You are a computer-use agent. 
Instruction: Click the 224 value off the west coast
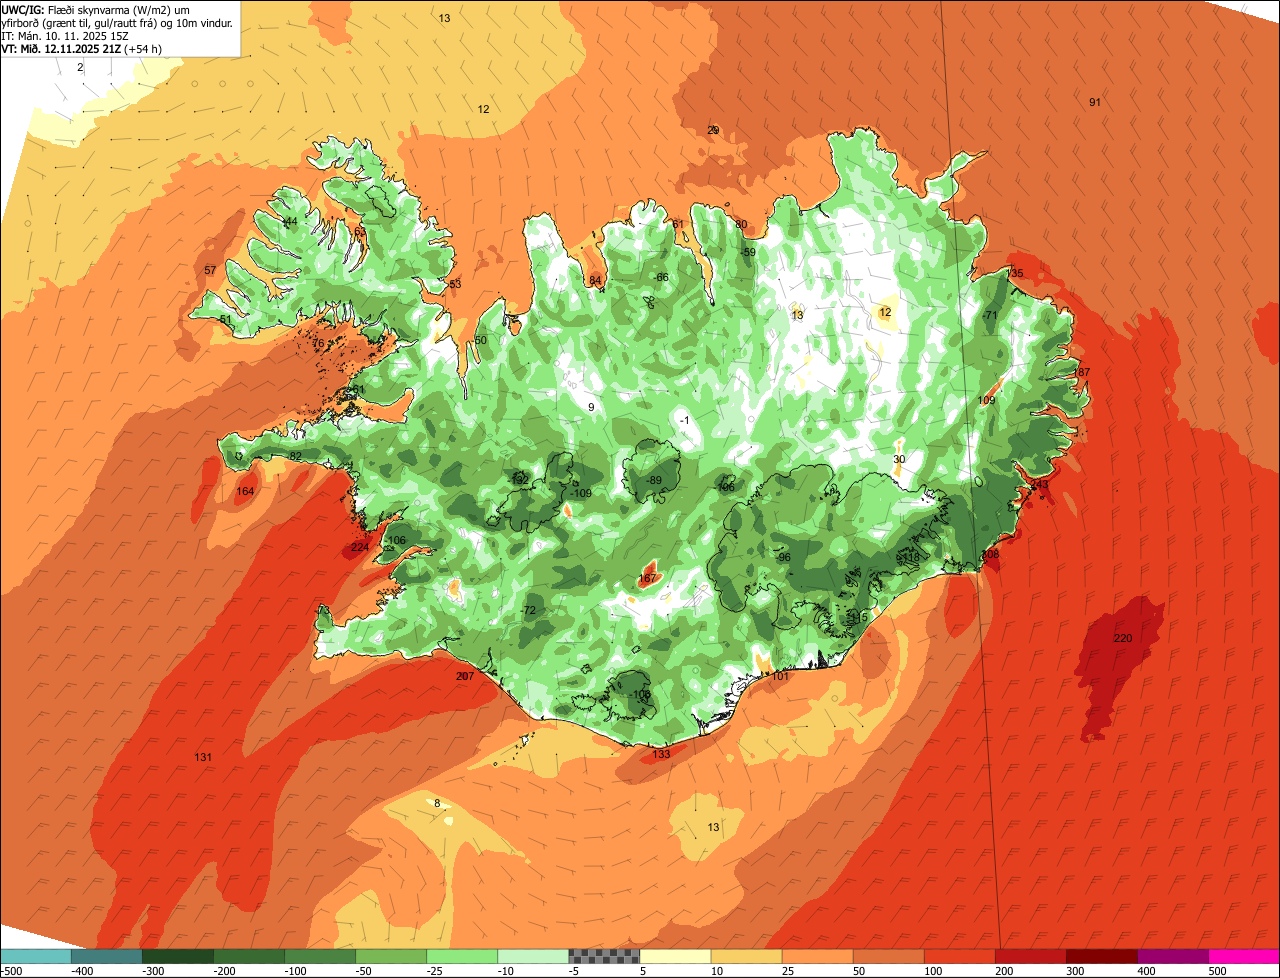click(x=360, y=547)
